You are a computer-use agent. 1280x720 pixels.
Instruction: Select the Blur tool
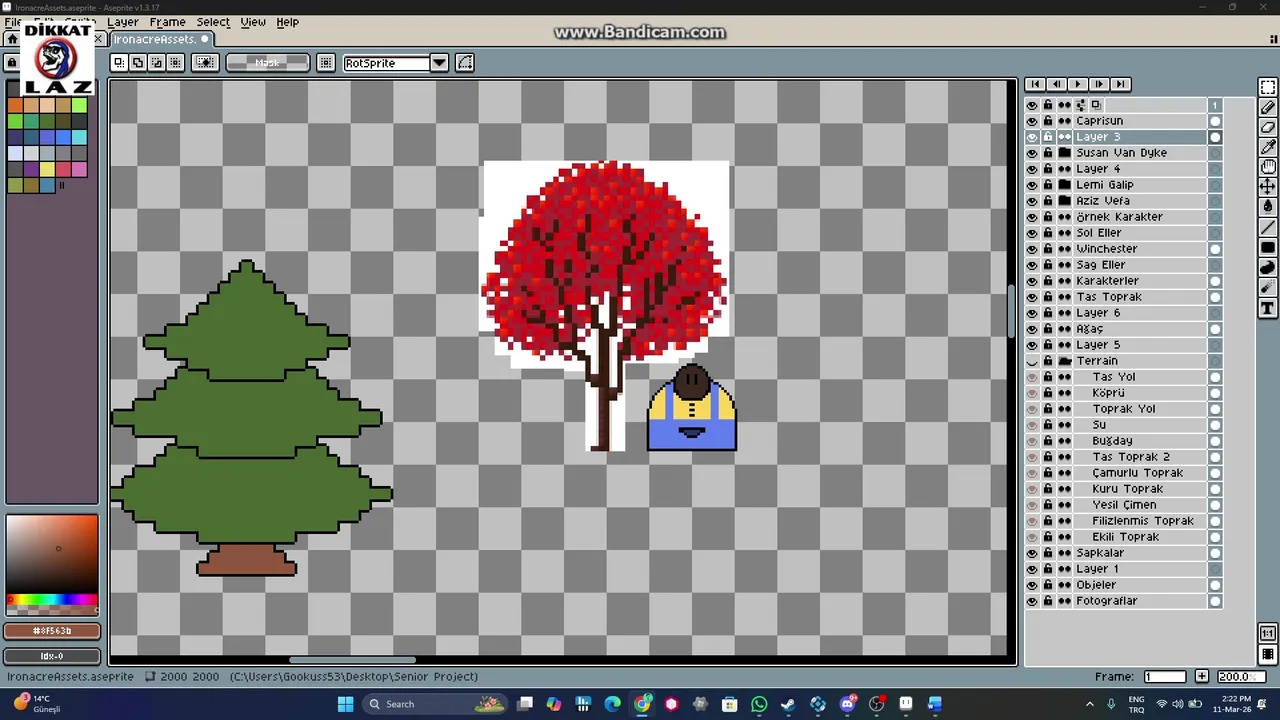(x=1267, y=287)
